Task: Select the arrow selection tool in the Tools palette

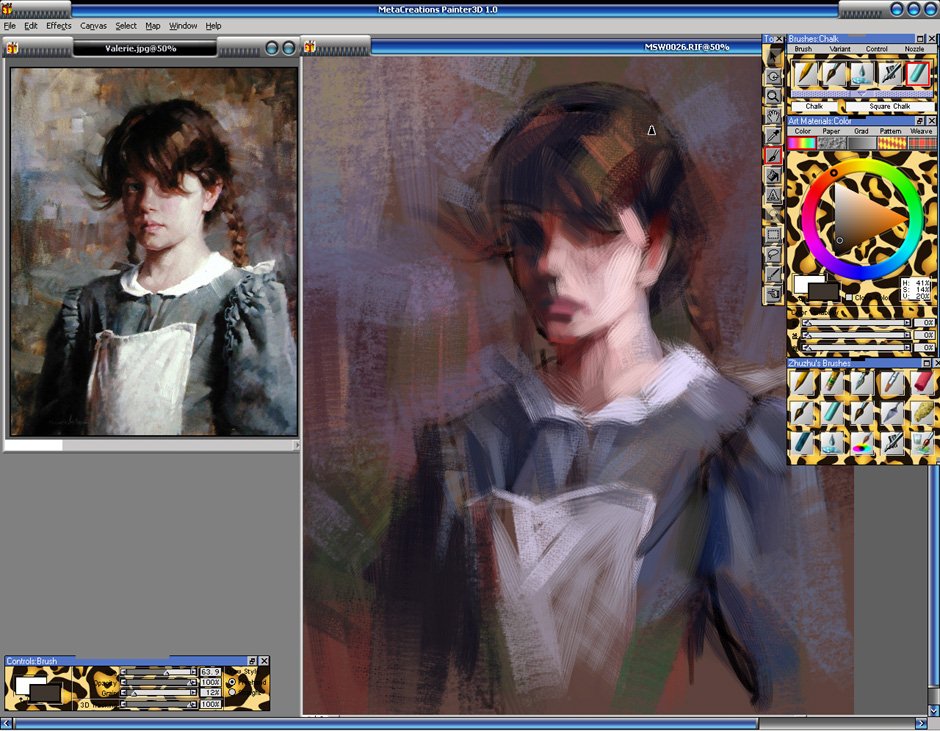Action: point(773,57)
